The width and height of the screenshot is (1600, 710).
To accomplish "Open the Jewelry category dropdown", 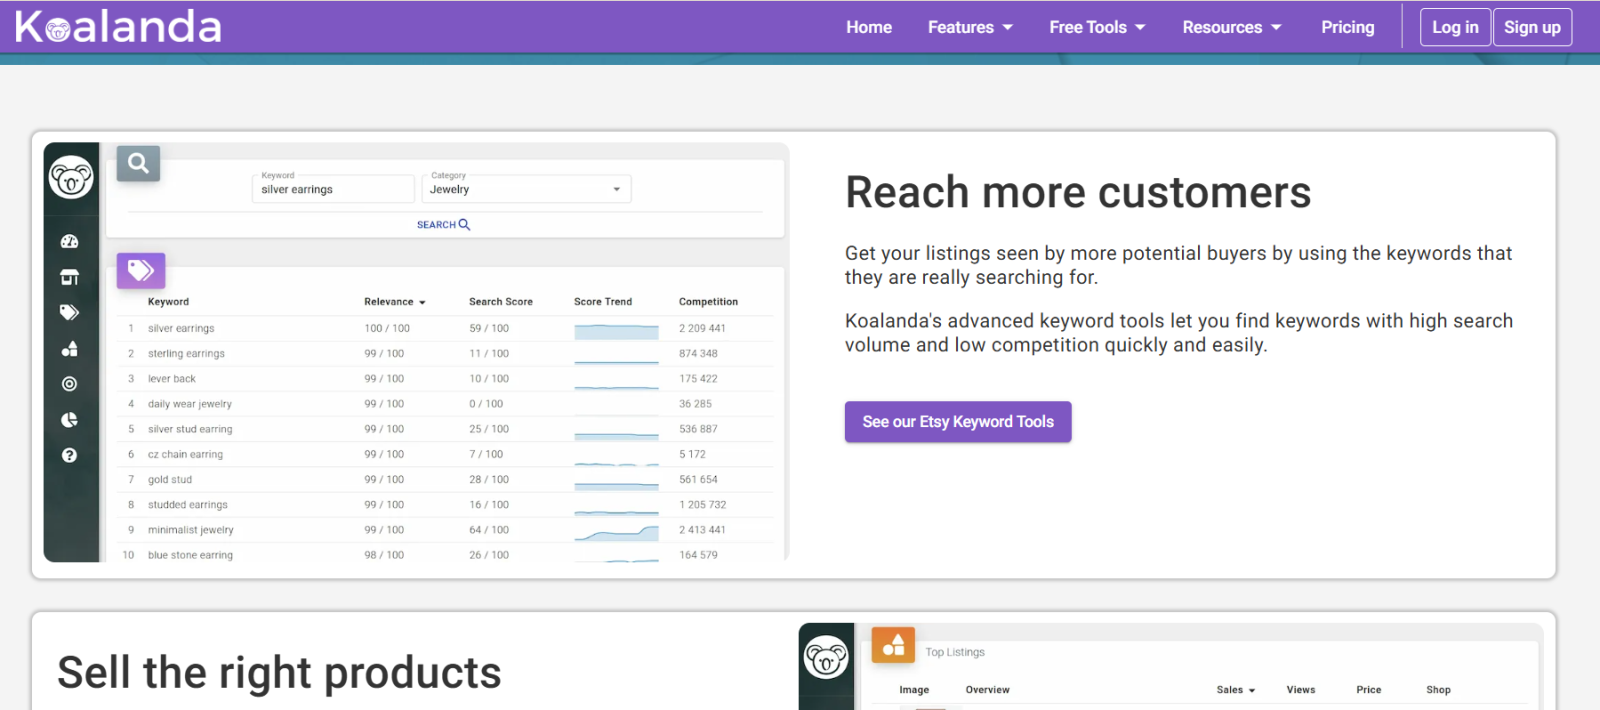I will [526, 188].
